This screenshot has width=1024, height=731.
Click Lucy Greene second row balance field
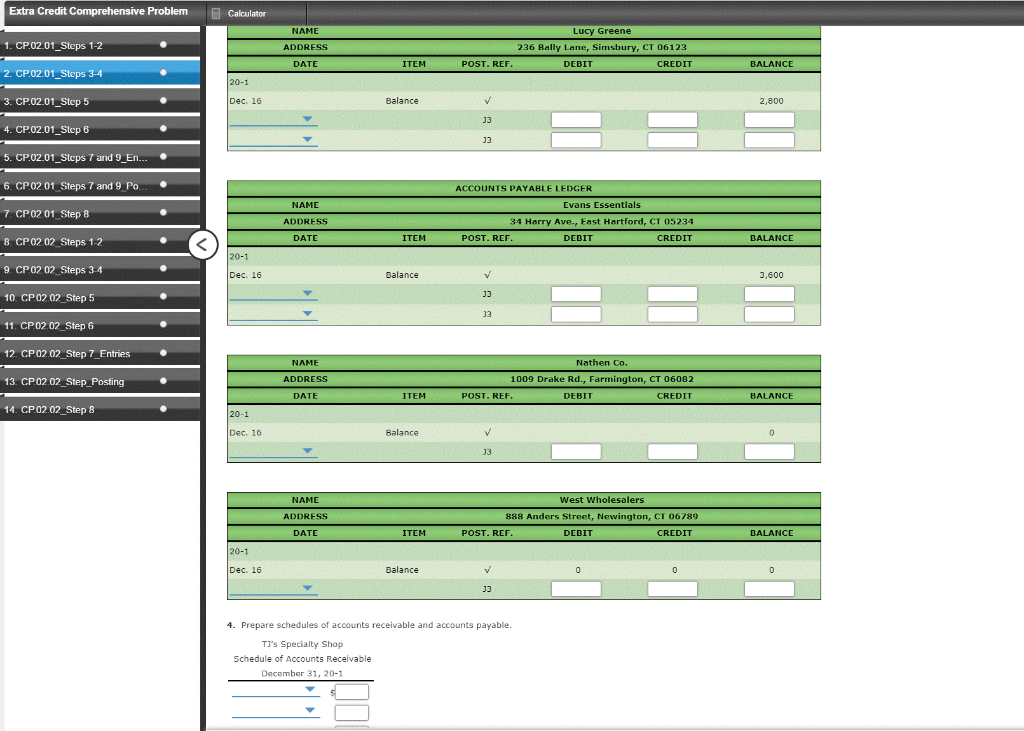(x=769, y=140)
